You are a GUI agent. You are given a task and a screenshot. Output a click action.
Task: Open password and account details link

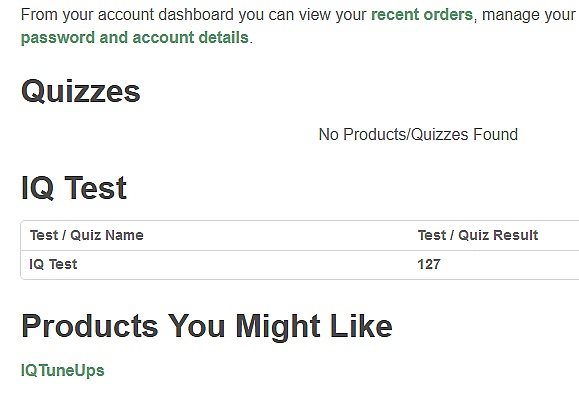click(x=135, y=38)
